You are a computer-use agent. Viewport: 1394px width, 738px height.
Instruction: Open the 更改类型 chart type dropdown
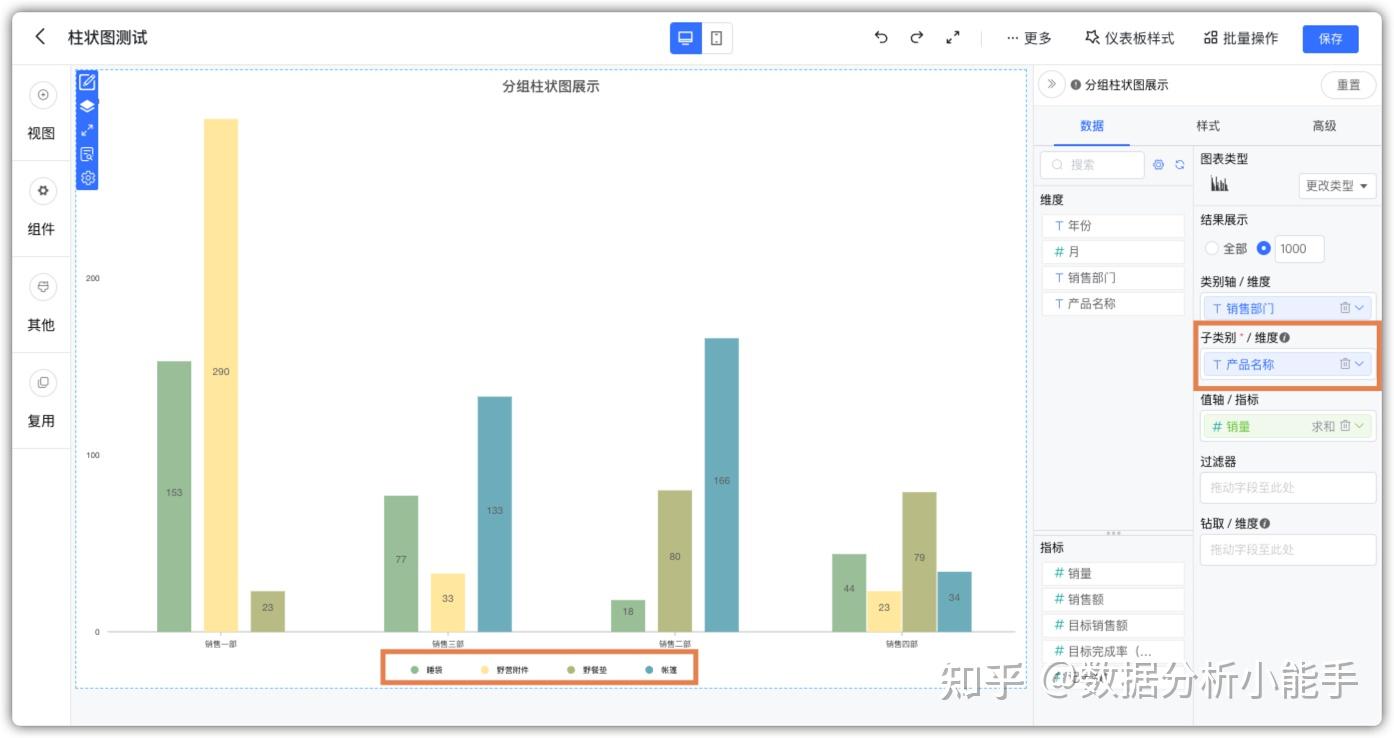(x=1337, y=186)
